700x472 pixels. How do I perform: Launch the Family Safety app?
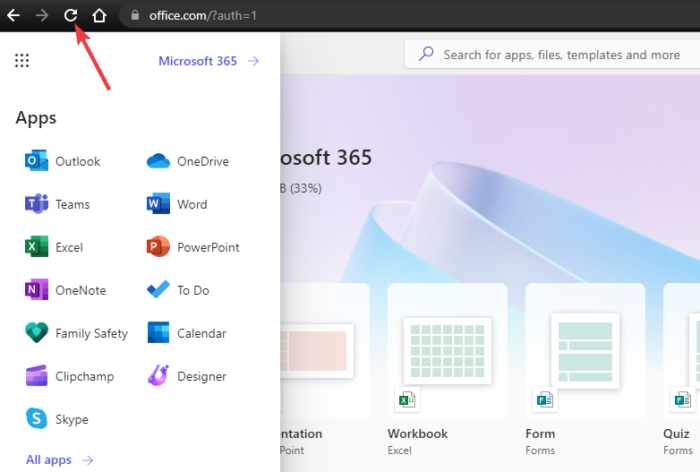click(76, 333)
